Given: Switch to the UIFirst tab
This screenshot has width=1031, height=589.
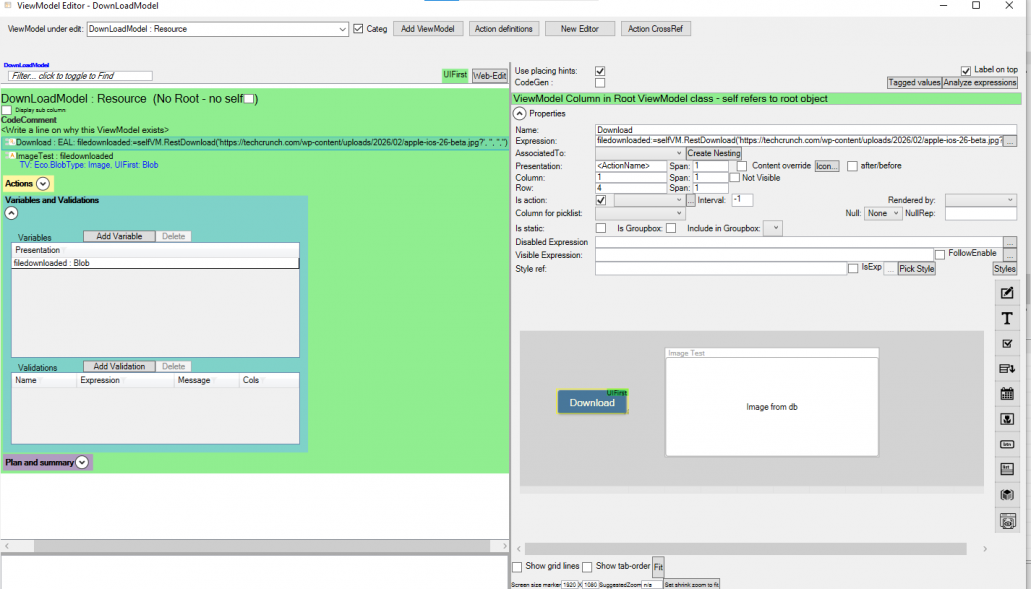Looking at the screenshot, I should [x=455, y=74].
